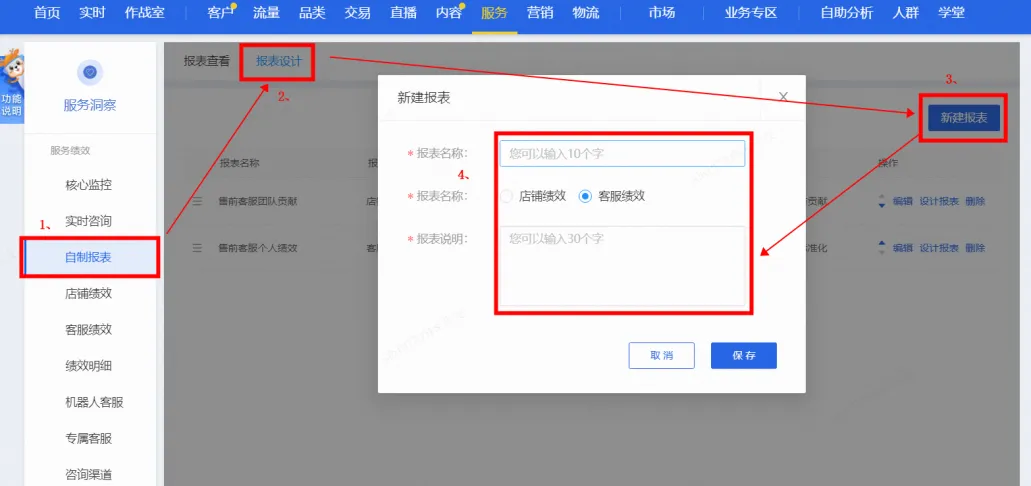Open the 营销 navigation item

540,12
